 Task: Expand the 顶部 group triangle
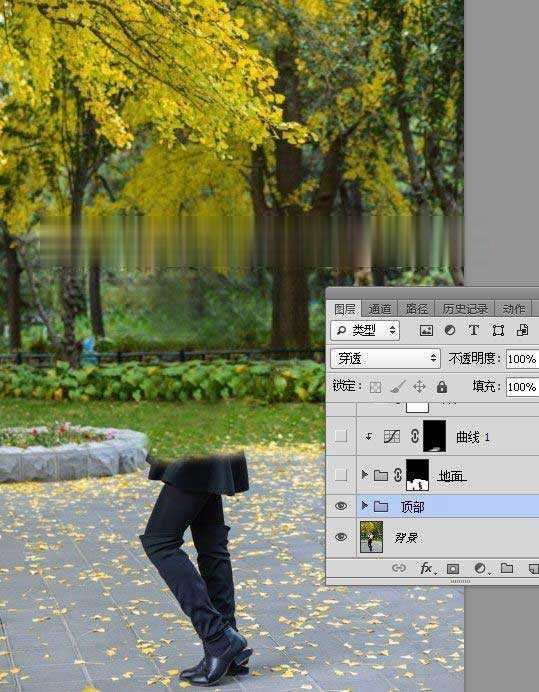click(x=365, y=506)
